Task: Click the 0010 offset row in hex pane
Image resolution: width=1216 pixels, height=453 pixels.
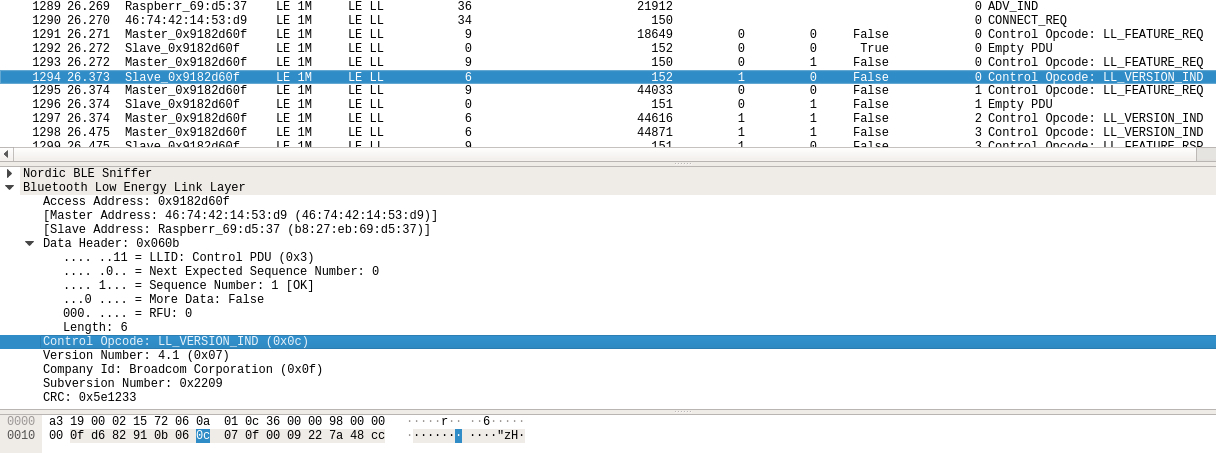Action: pos(21,436)
